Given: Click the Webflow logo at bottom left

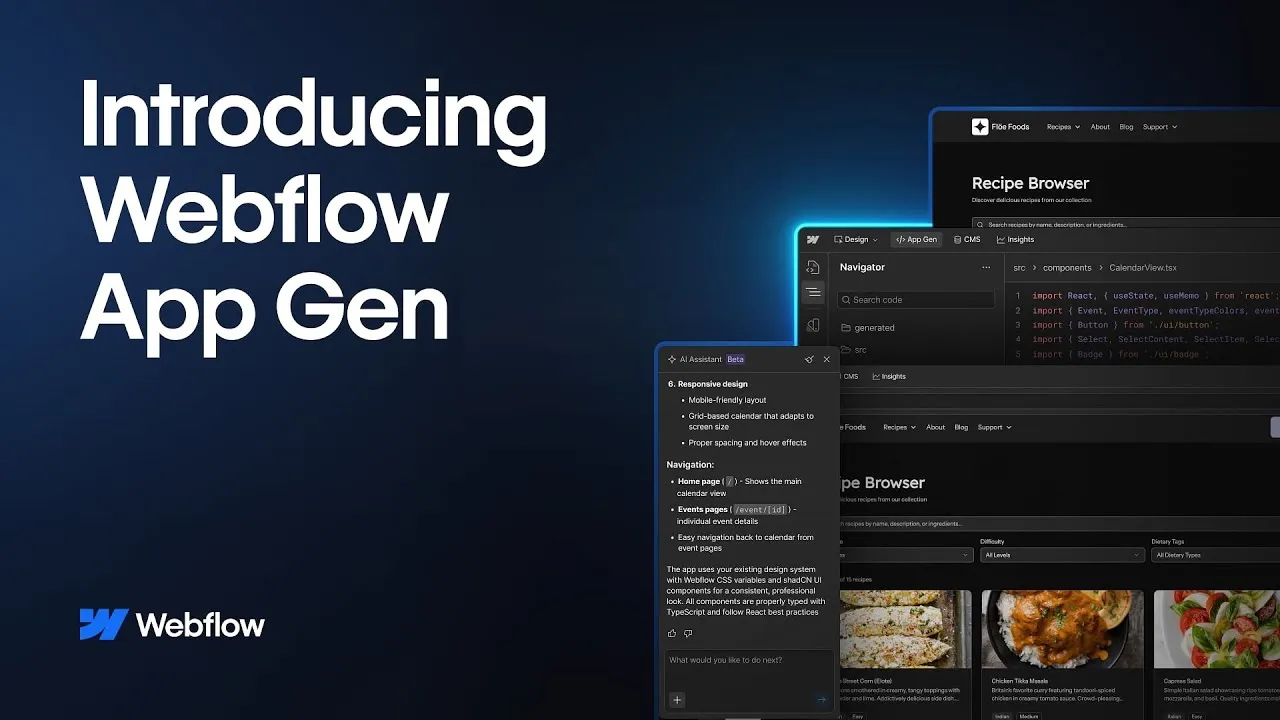Looking at the screenshot, I should click(x=172, y=625).
